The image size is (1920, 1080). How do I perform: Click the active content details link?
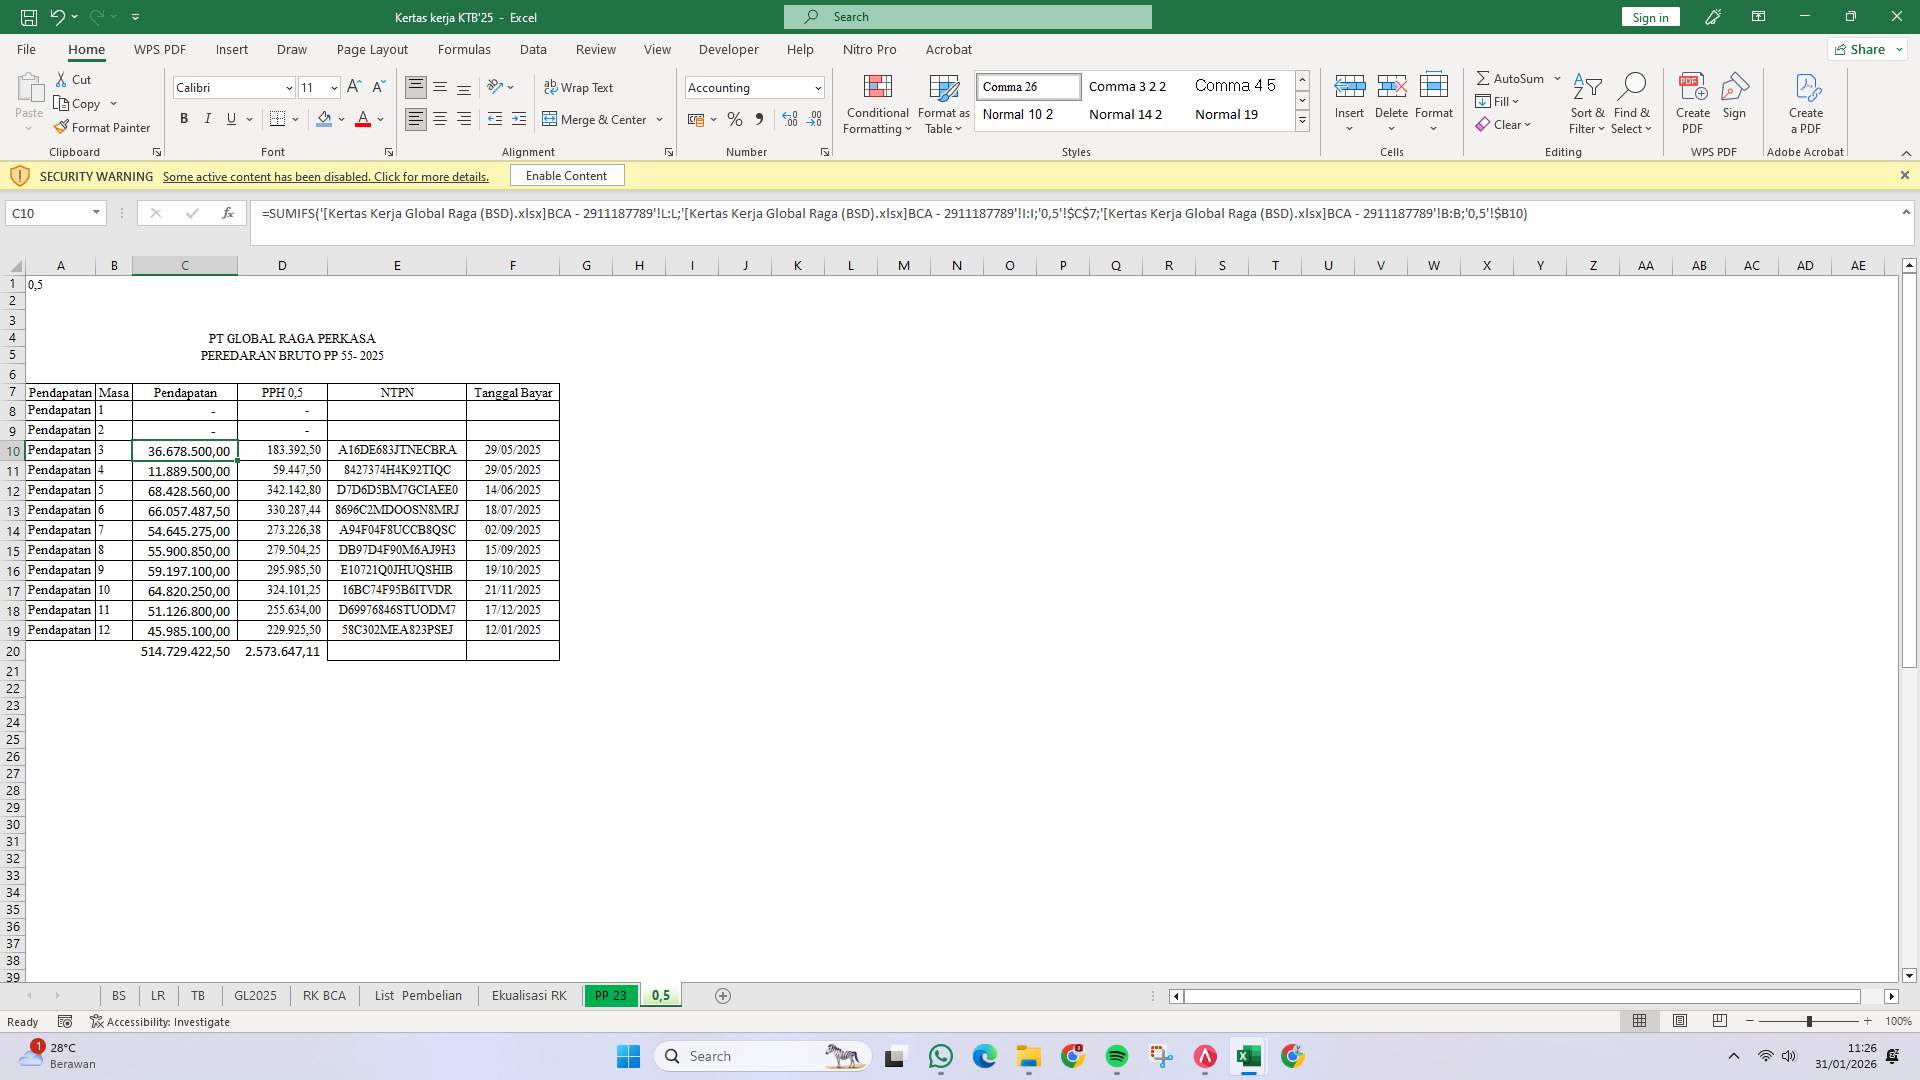point(325,176)
